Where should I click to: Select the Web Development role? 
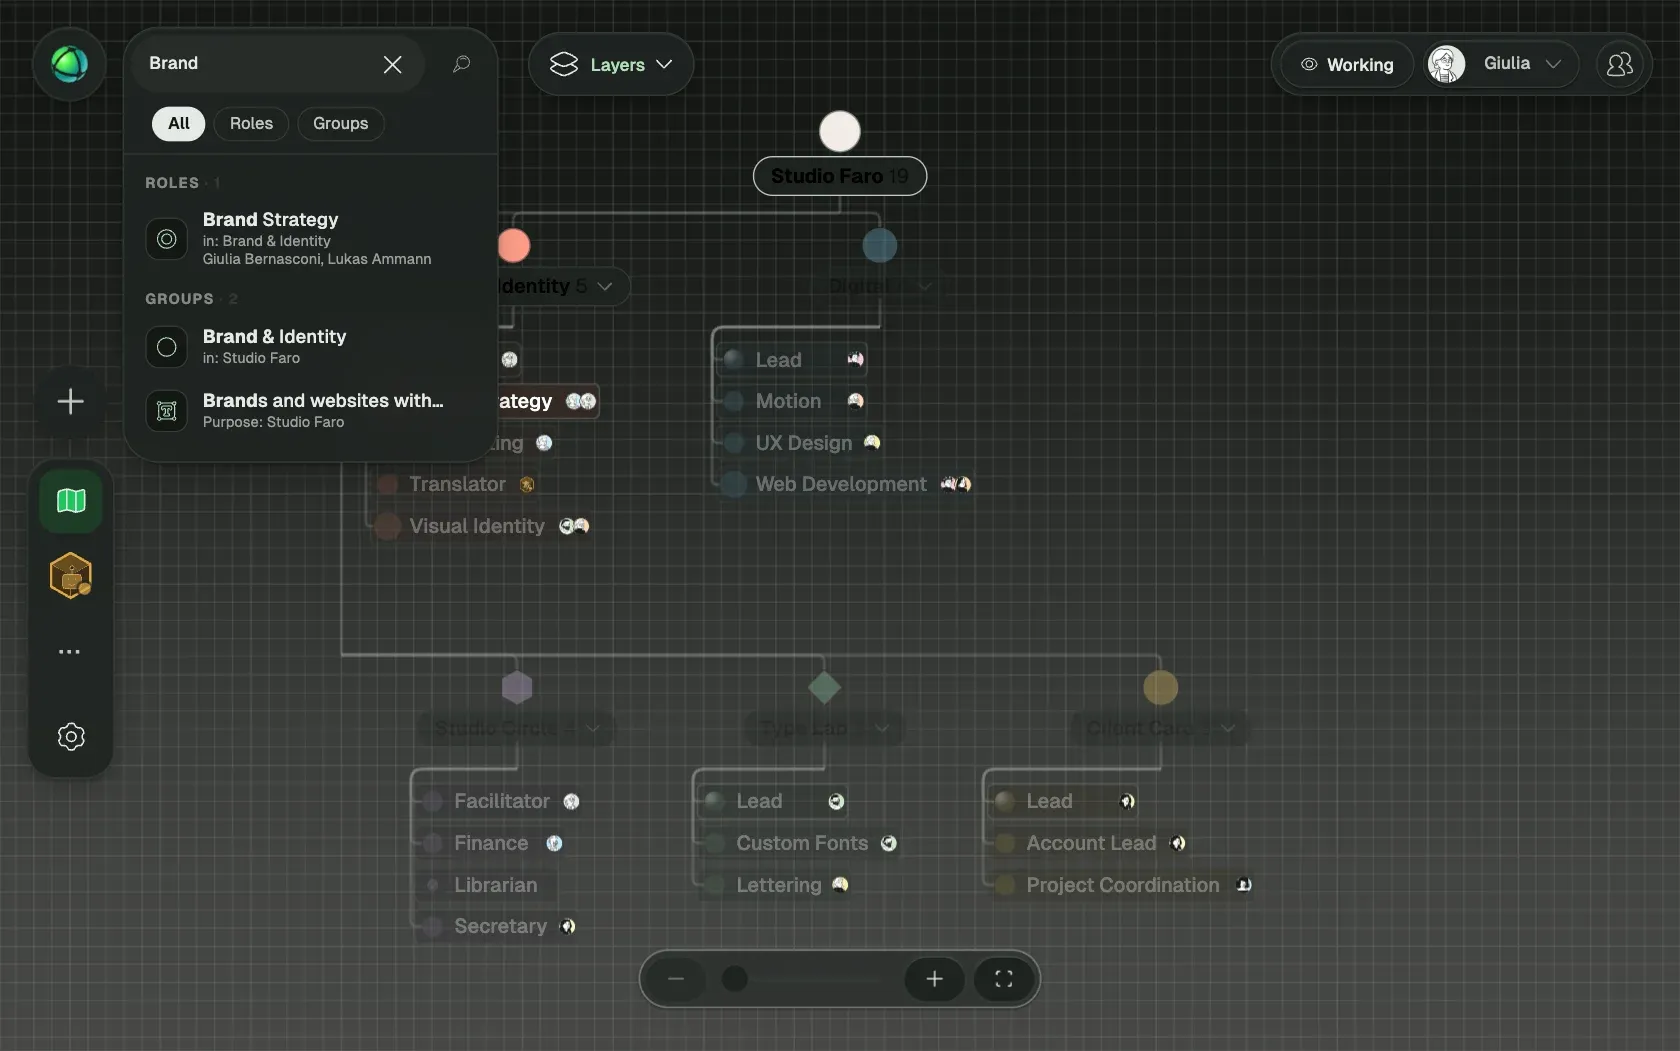846,484
